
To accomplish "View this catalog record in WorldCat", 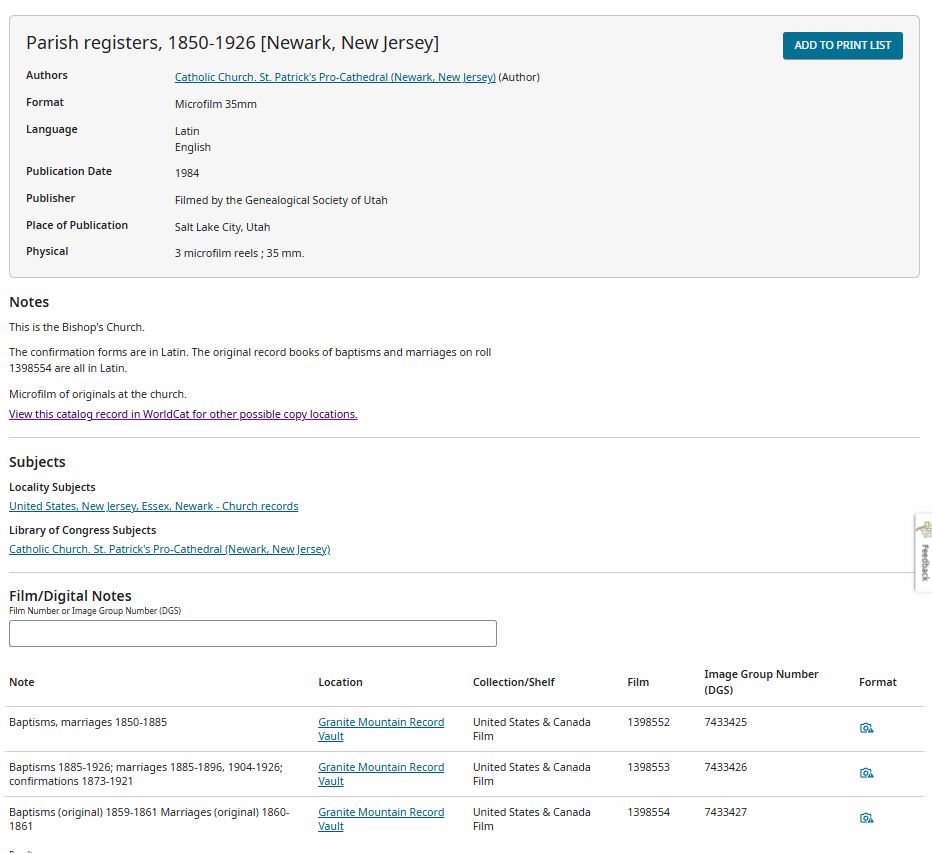I will (x=183, y=414).
